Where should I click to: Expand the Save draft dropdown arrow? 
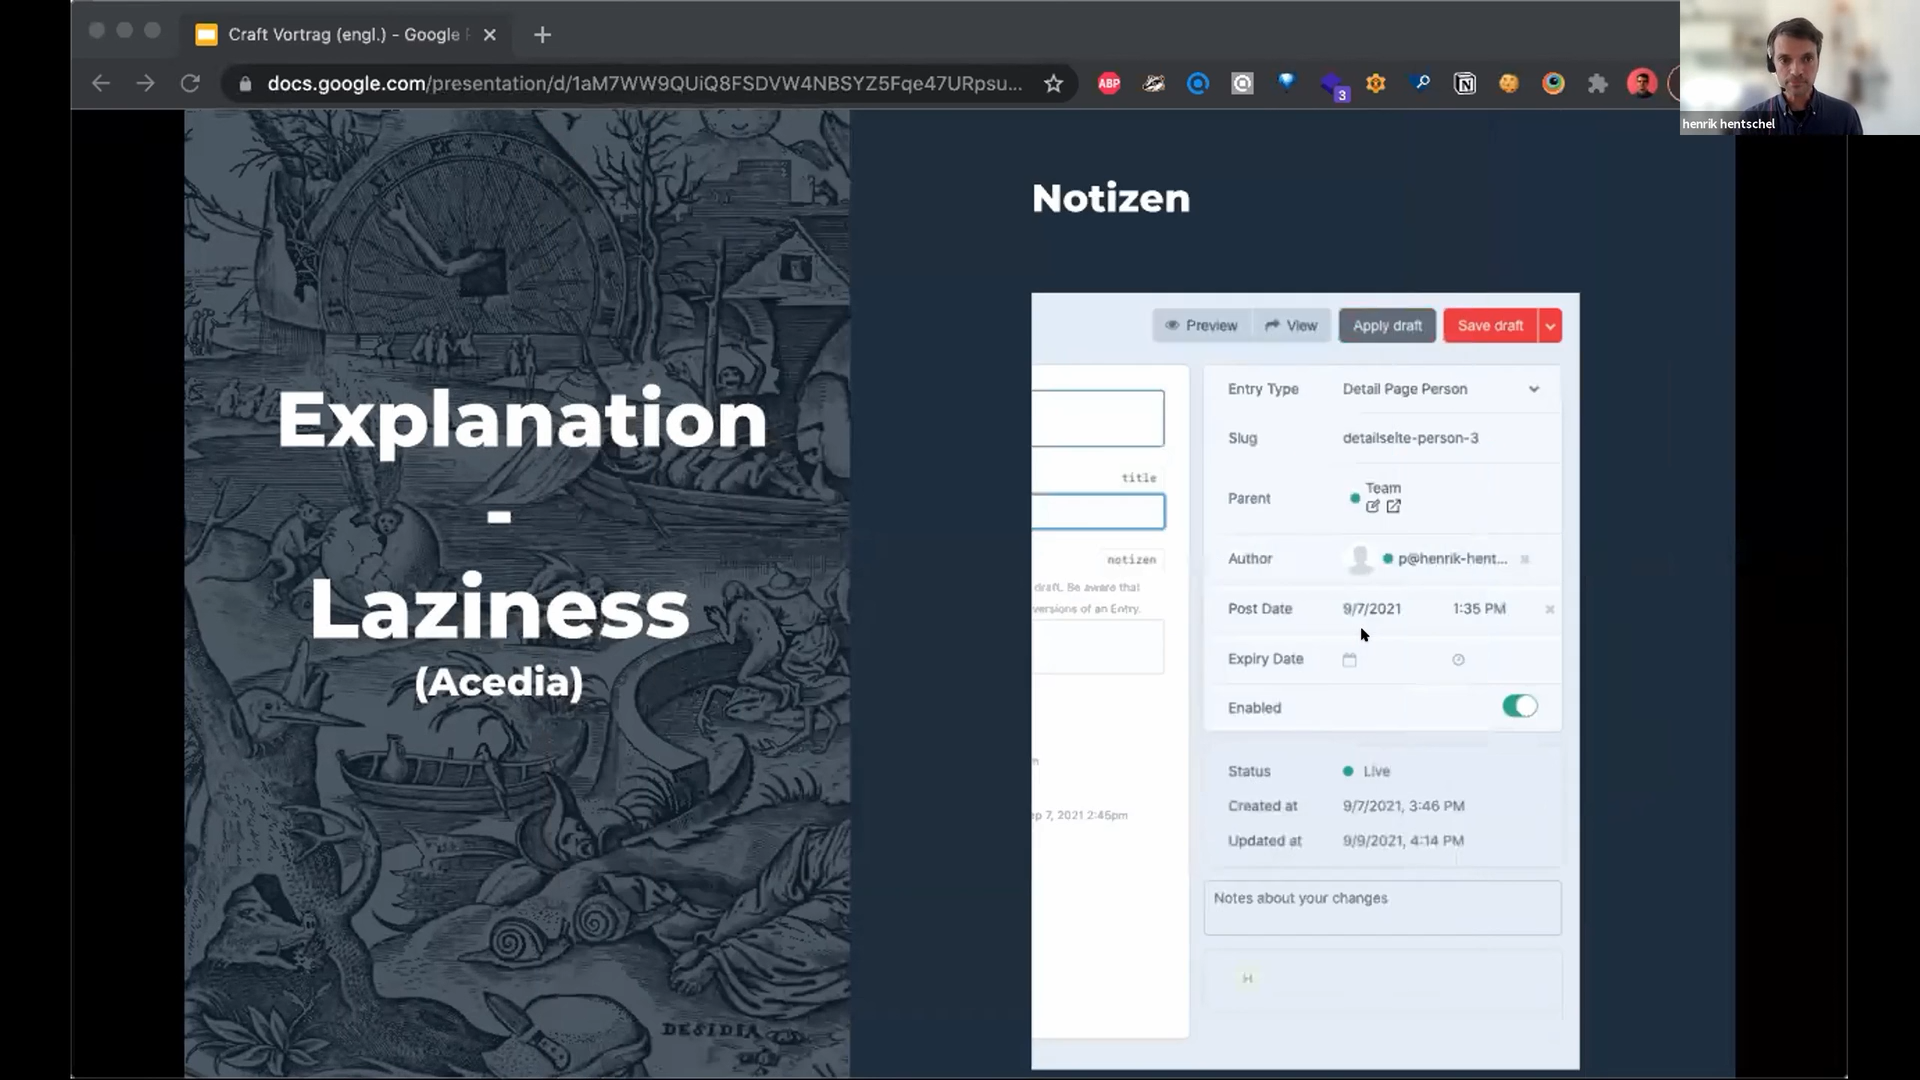coord(1550,326)
